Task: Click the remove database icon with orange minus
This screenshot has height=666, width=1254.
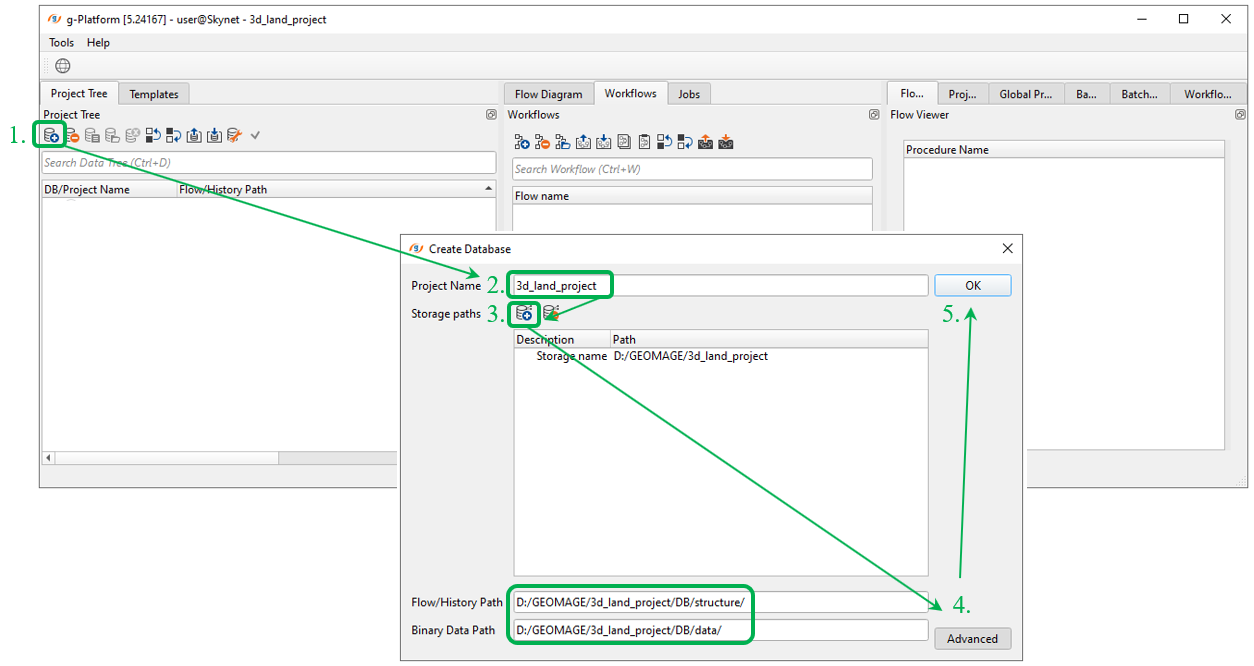Action: pos(72,135)
